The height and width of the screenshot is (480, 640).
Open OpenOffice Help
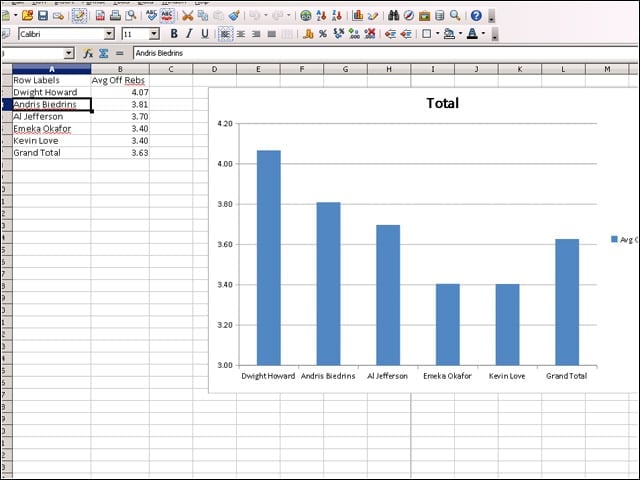click(476, 16)
